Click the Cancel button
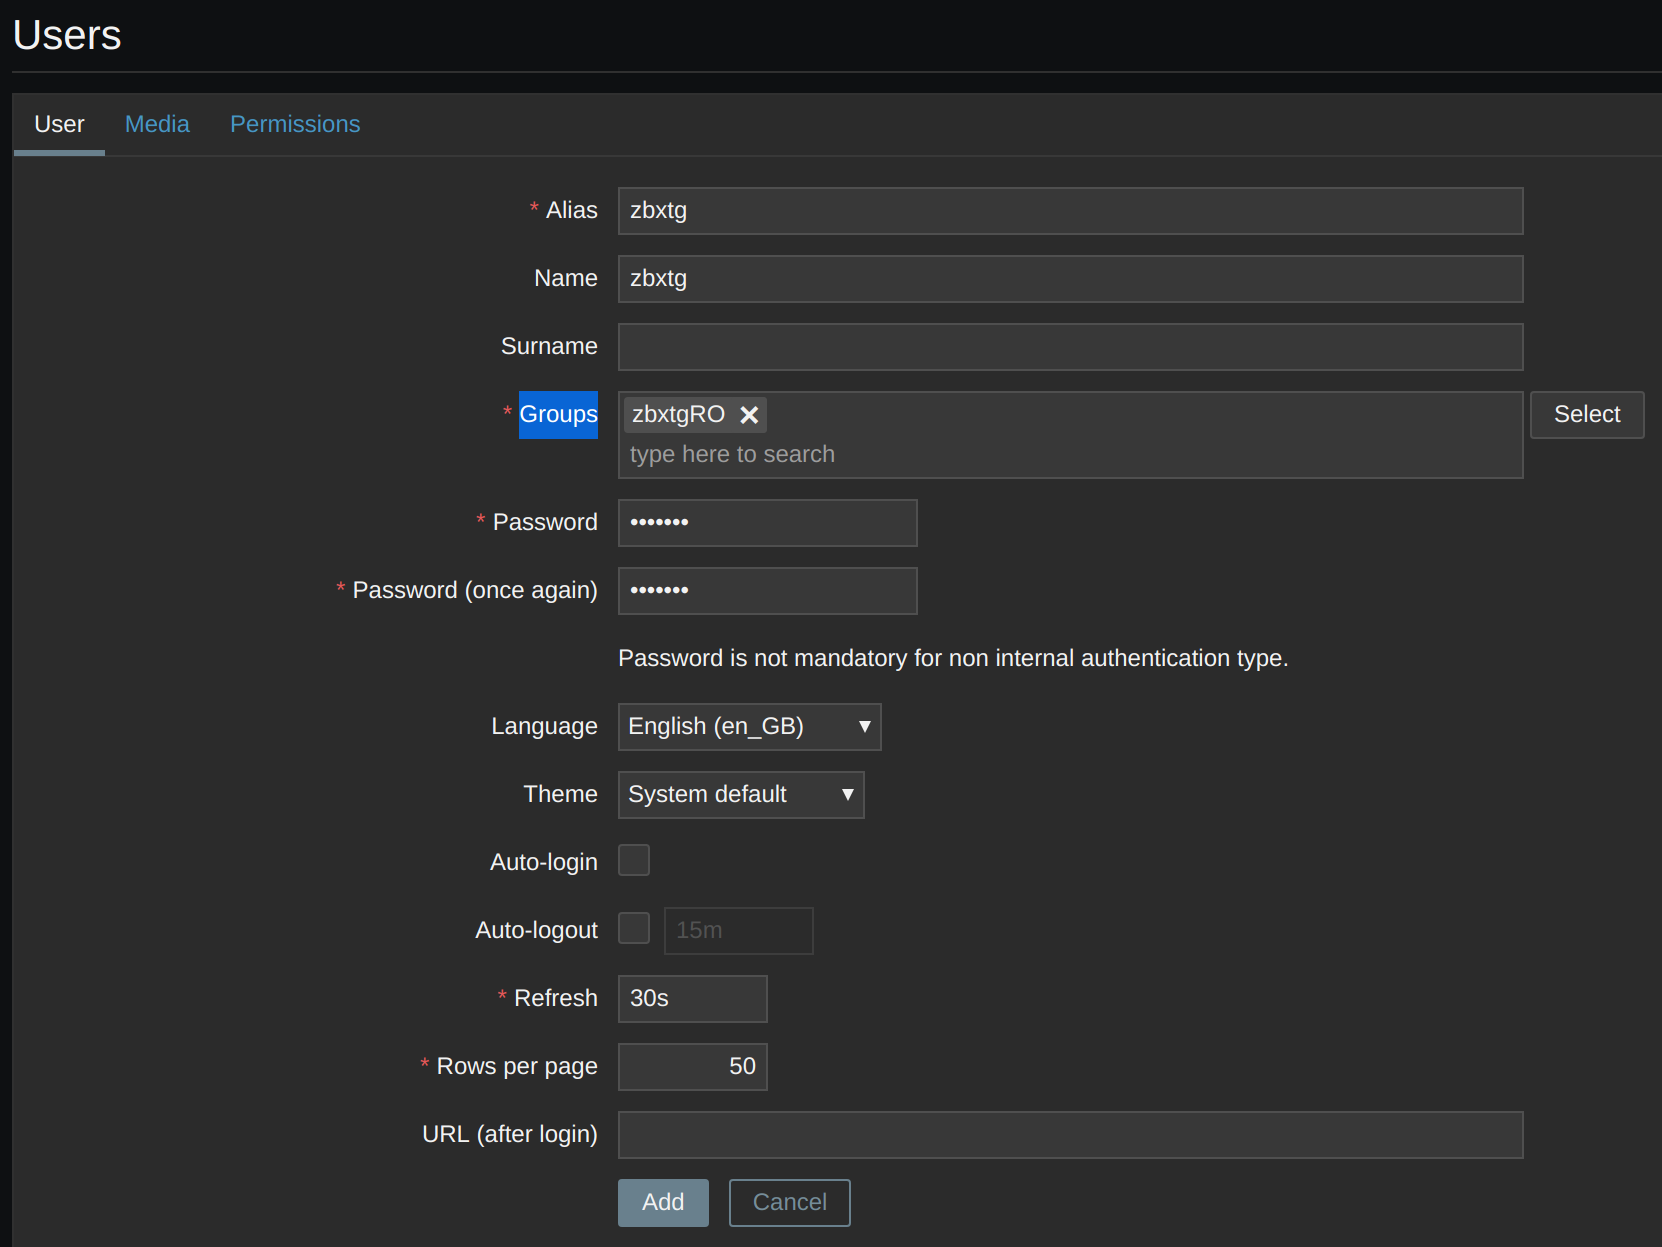Viewport: 1662px width, 1247px height. pos(789,1202)
